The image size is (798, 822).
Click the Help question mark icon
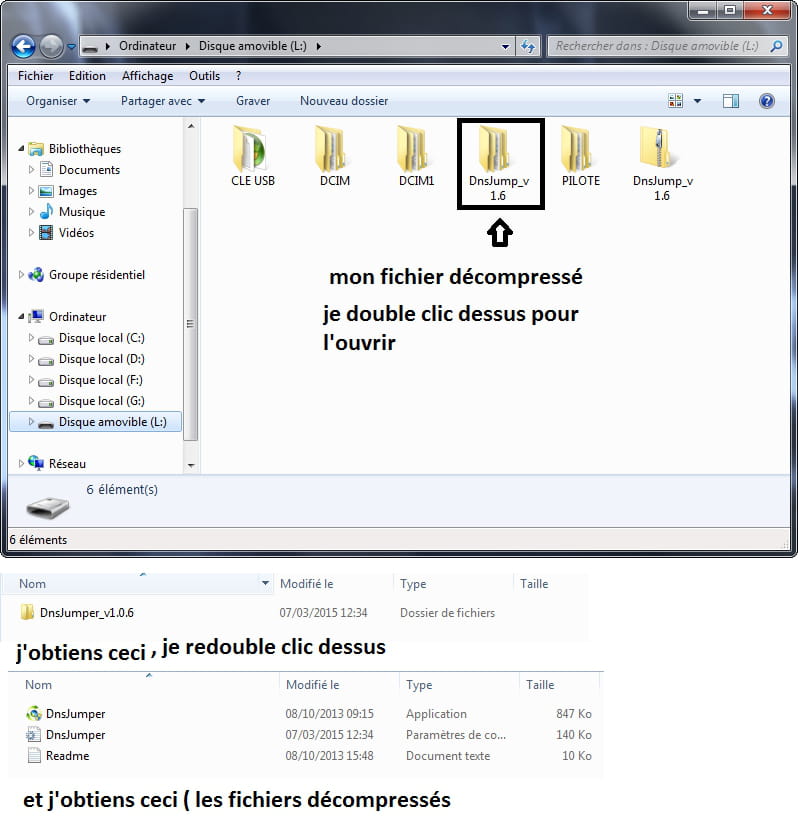767,101
